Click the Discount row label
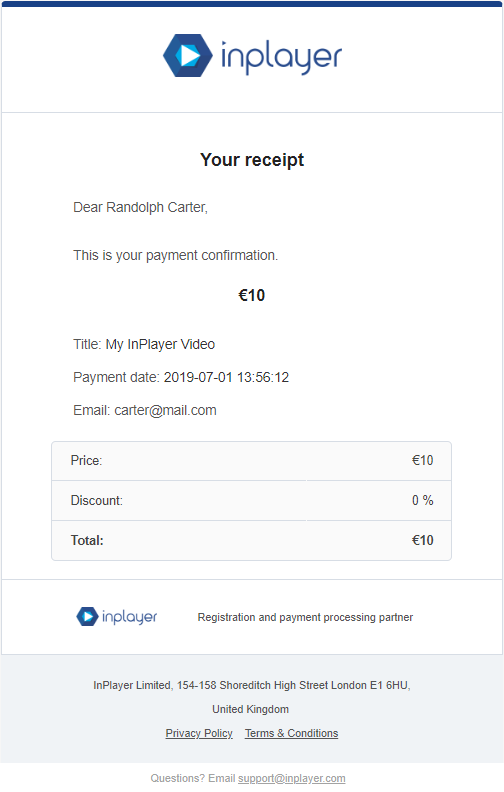 (x=96, y=501)
